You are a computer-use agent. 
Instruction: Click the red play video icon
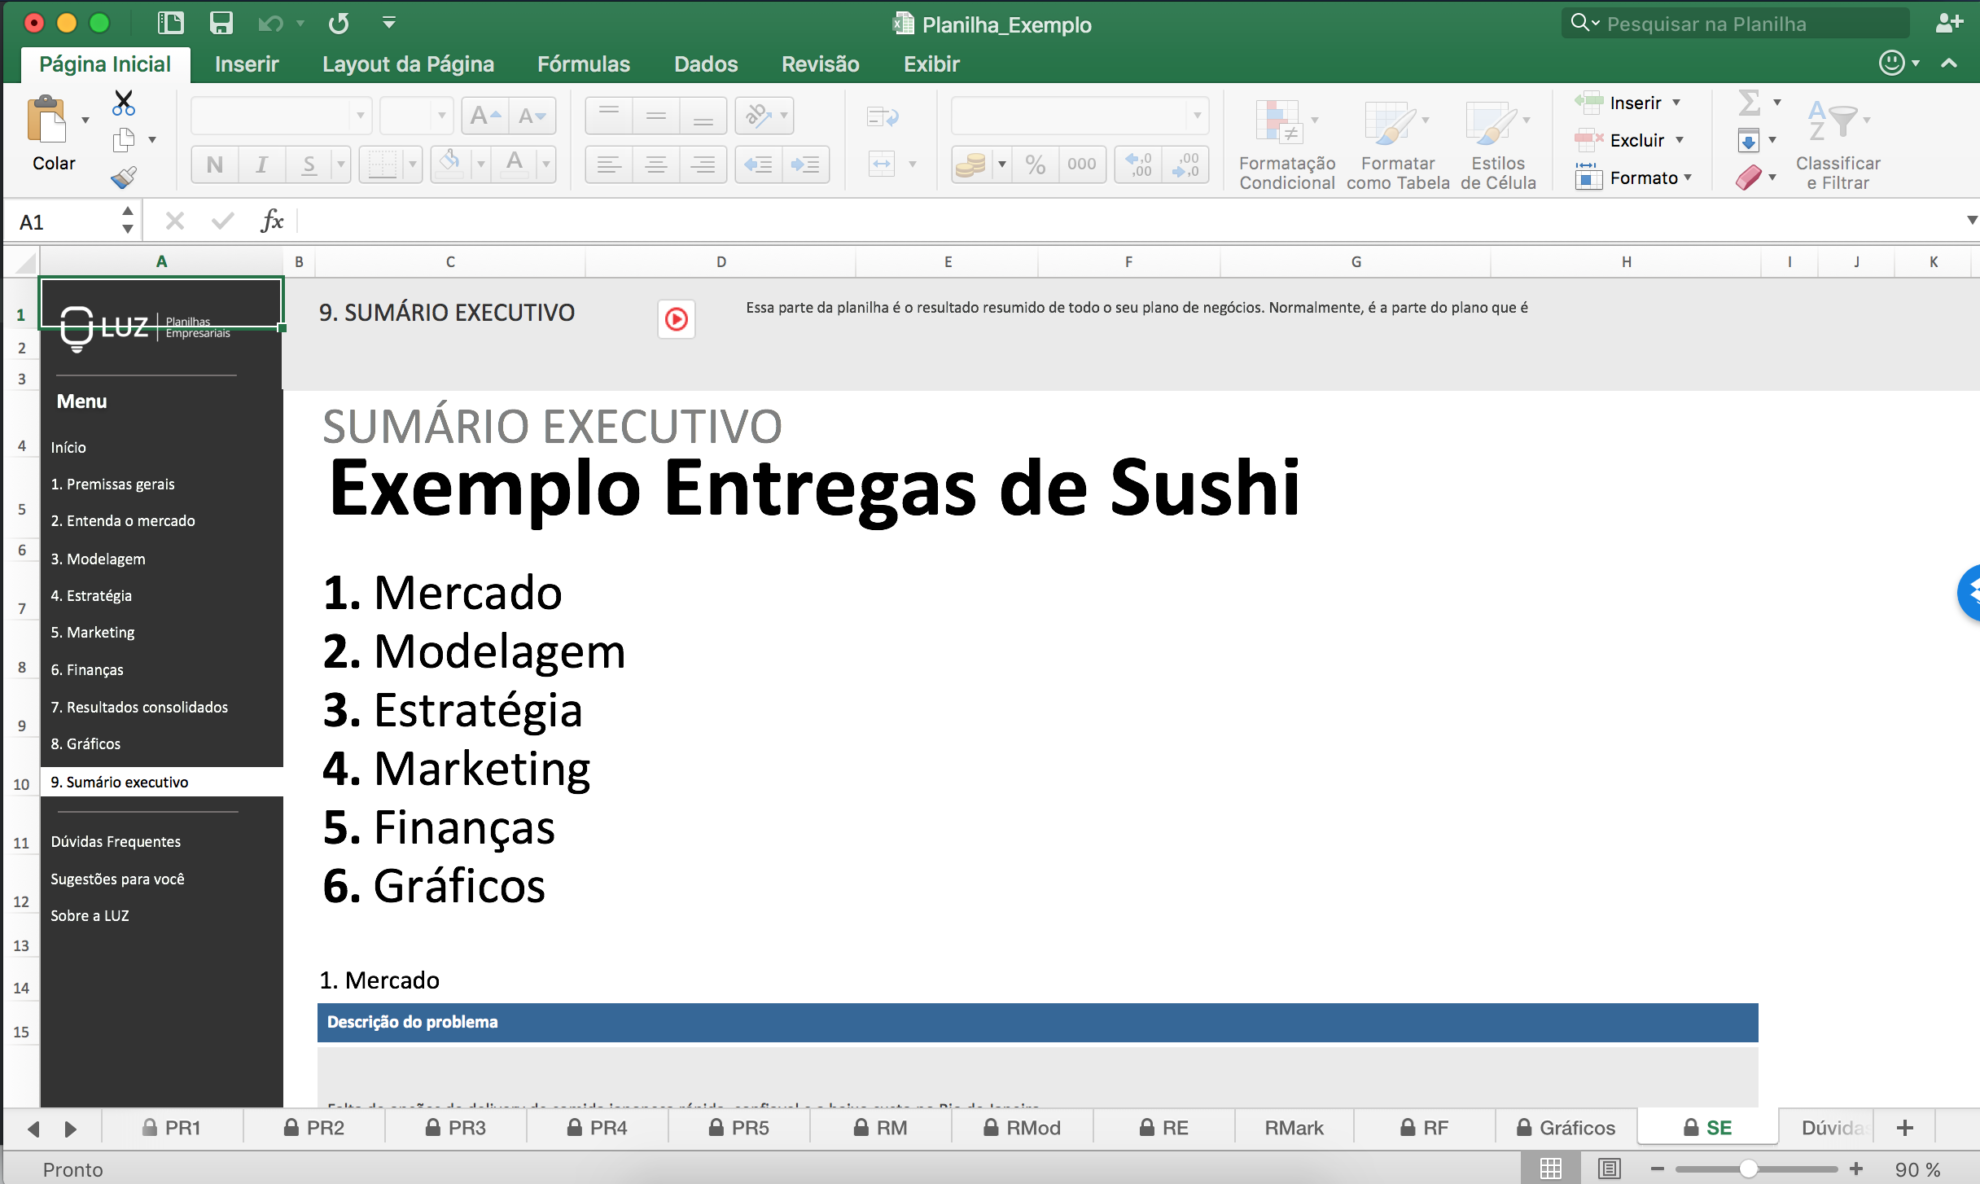[676, 319]
